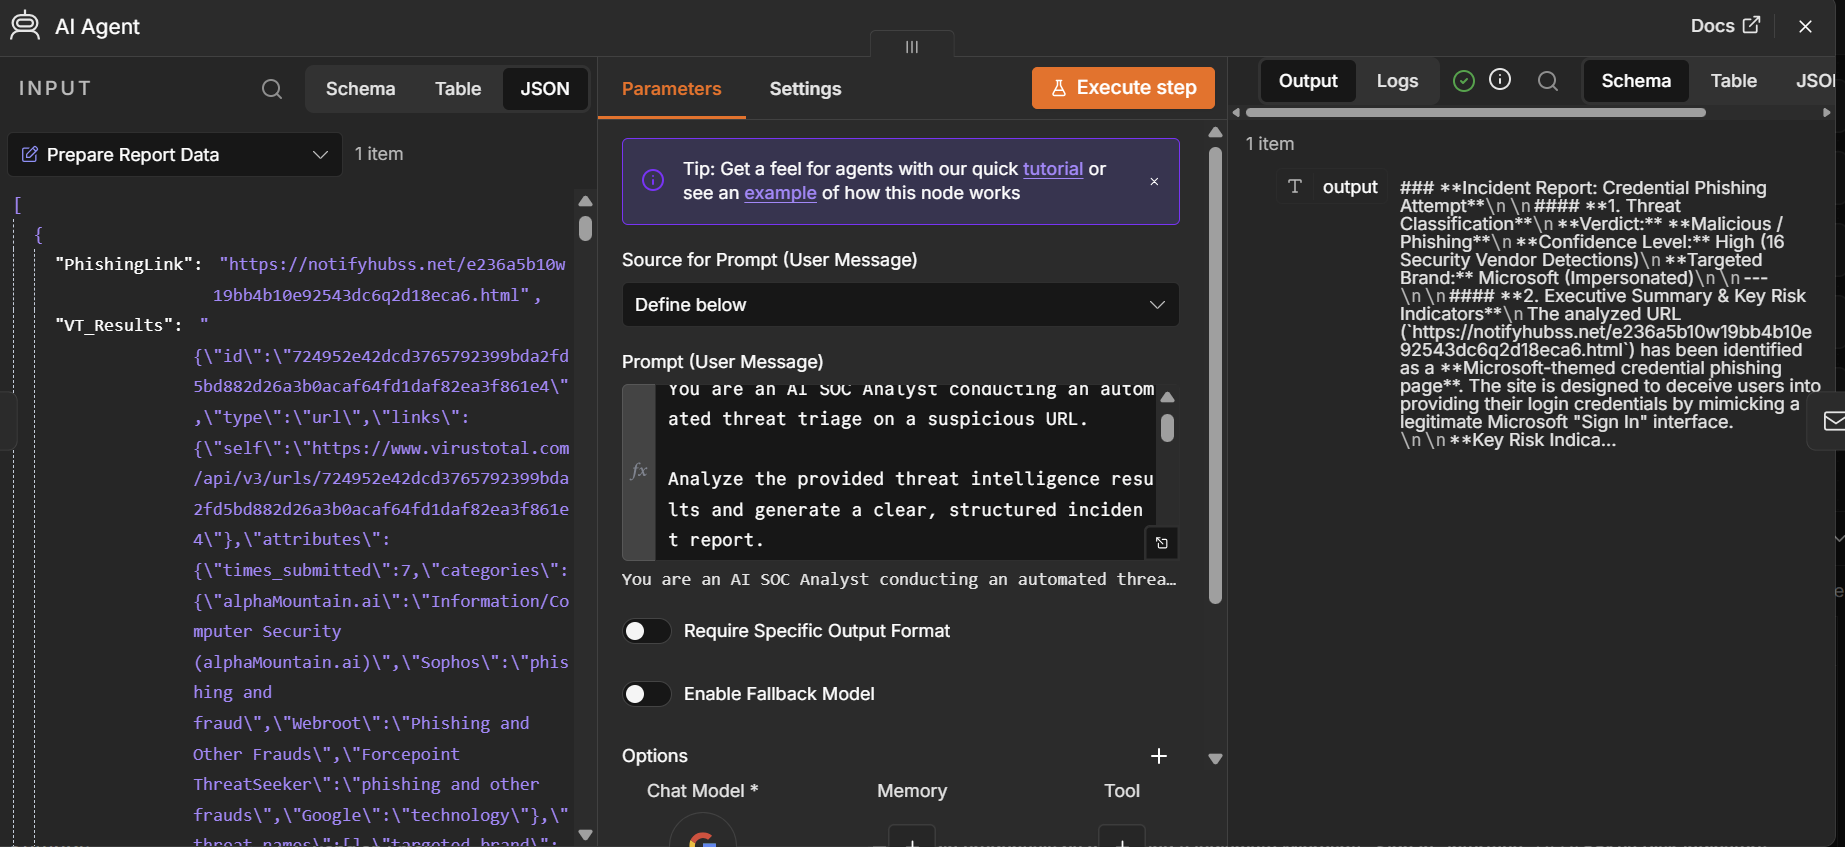Open the prompt expression editor expand icon

coord(1161,543)
